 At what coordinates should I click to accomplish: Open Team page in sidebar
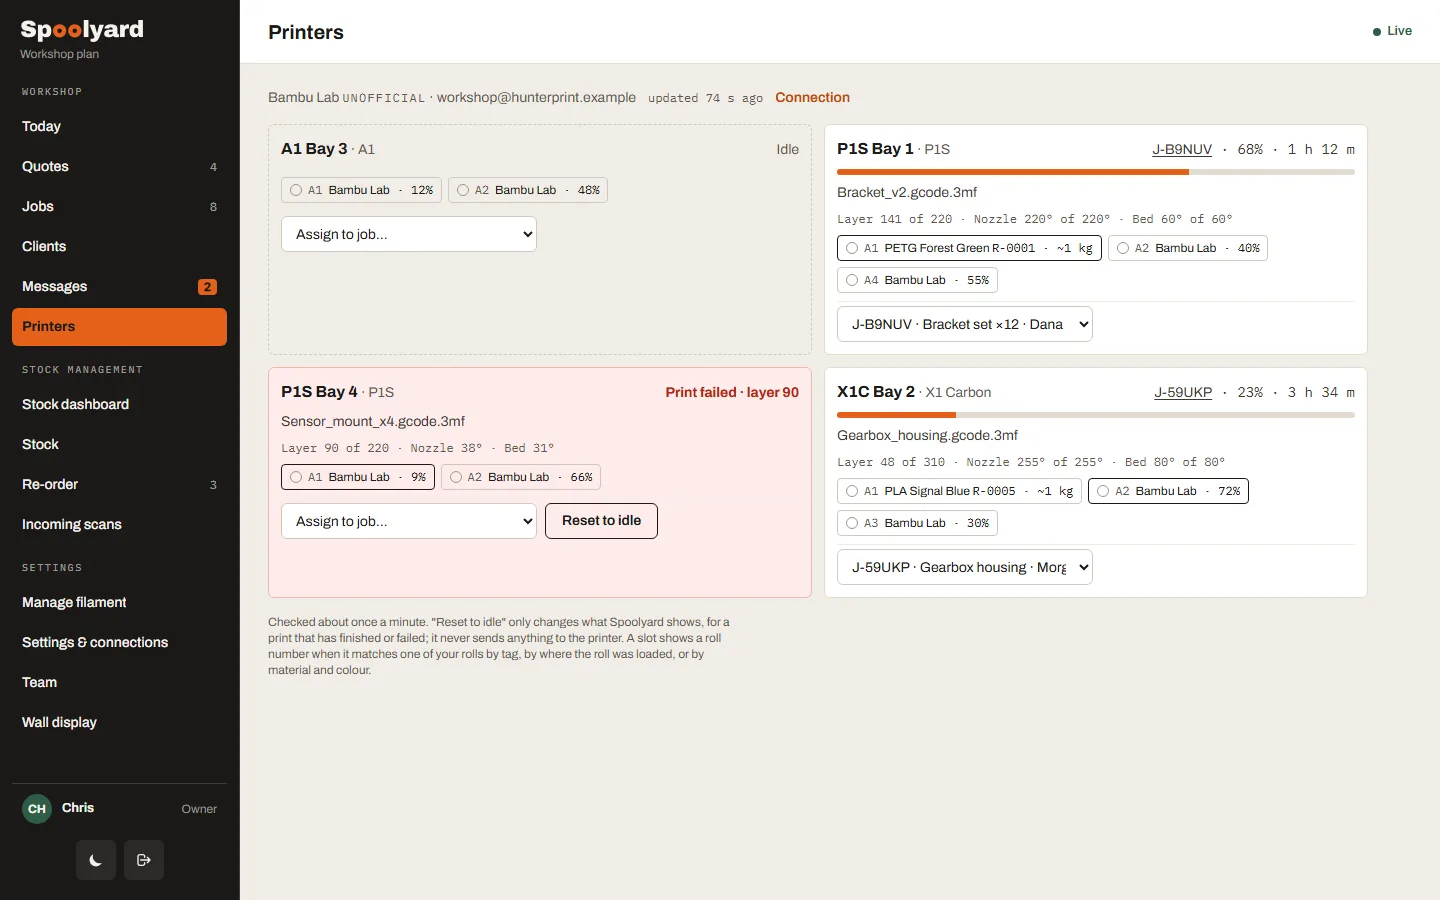coord(119,683)
